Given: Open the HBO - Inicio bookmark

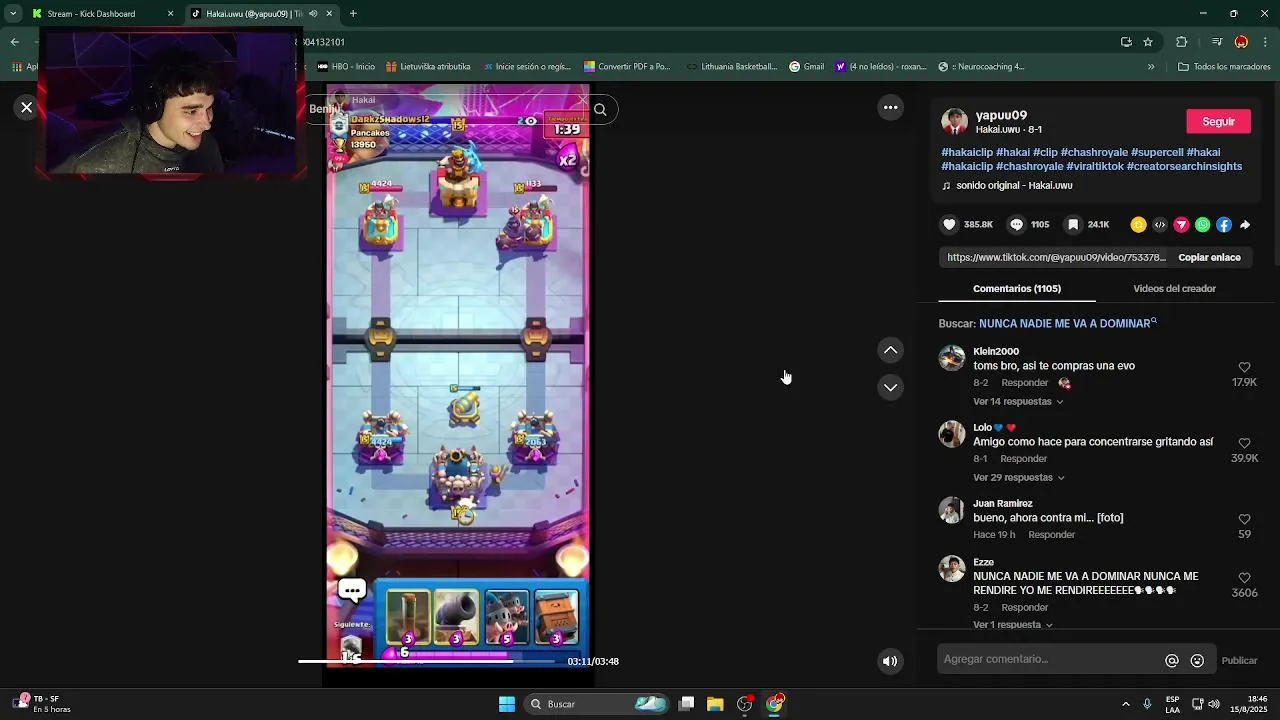Looking at the screenshot, I should 345,67.
